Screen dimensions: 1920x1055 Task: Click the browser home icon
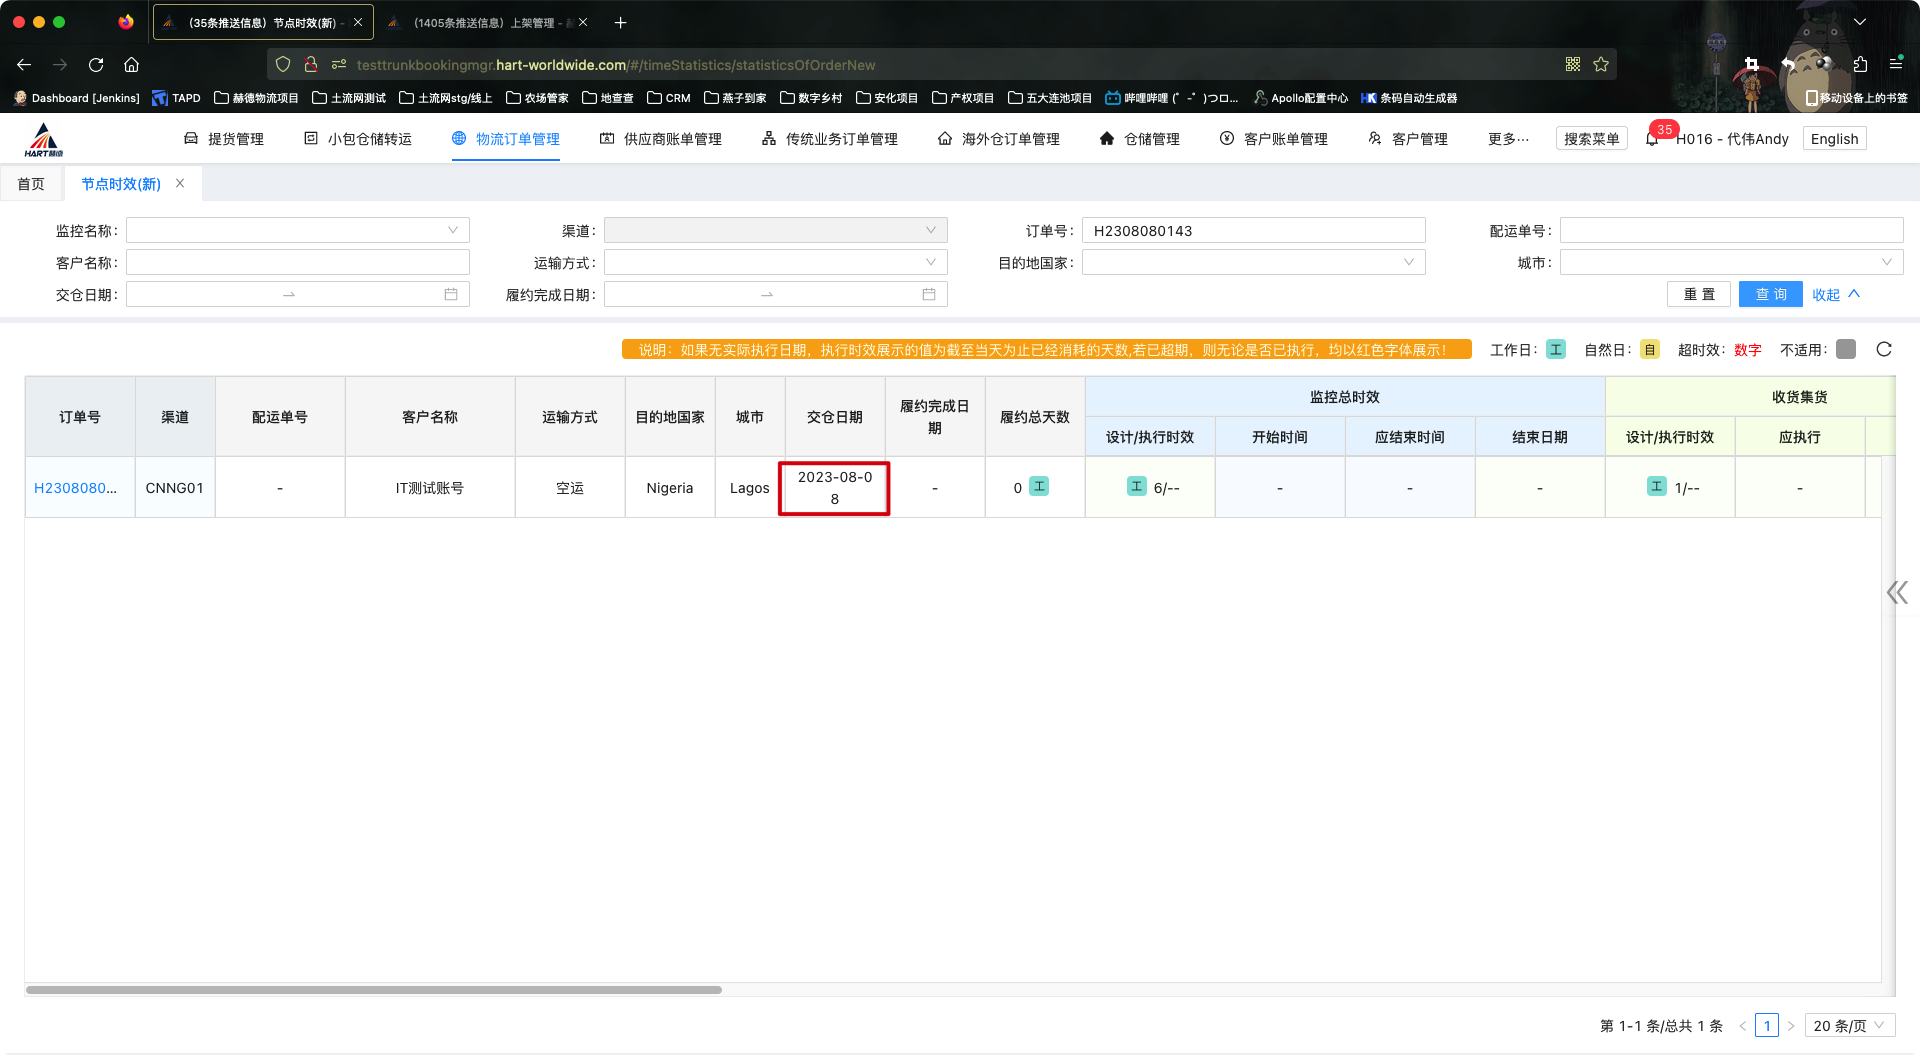tap(131, 65)
